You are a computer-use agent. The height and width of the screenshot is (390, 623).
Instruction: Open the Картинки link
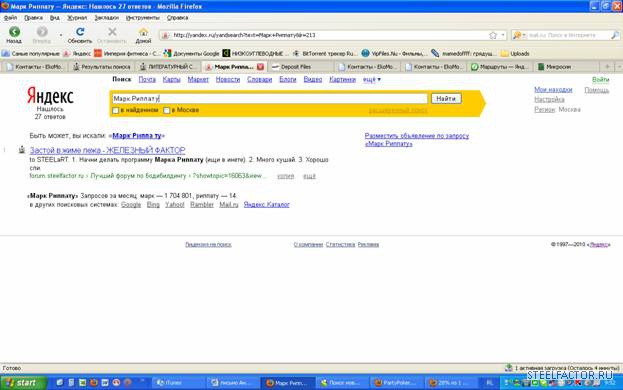342,79
